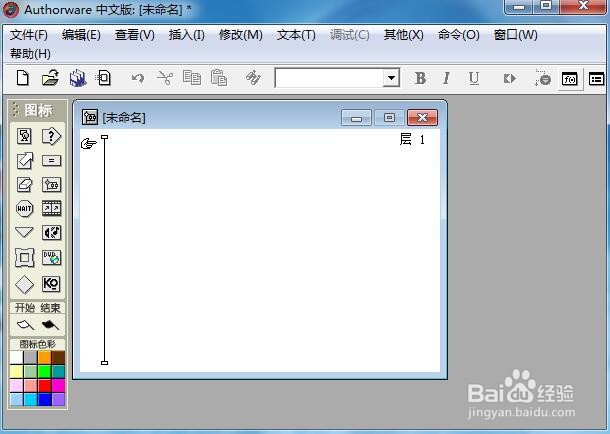This screenshot has height=434, width=610.
Task: Open the 编辑(E) menu
Action: point(81,35)
